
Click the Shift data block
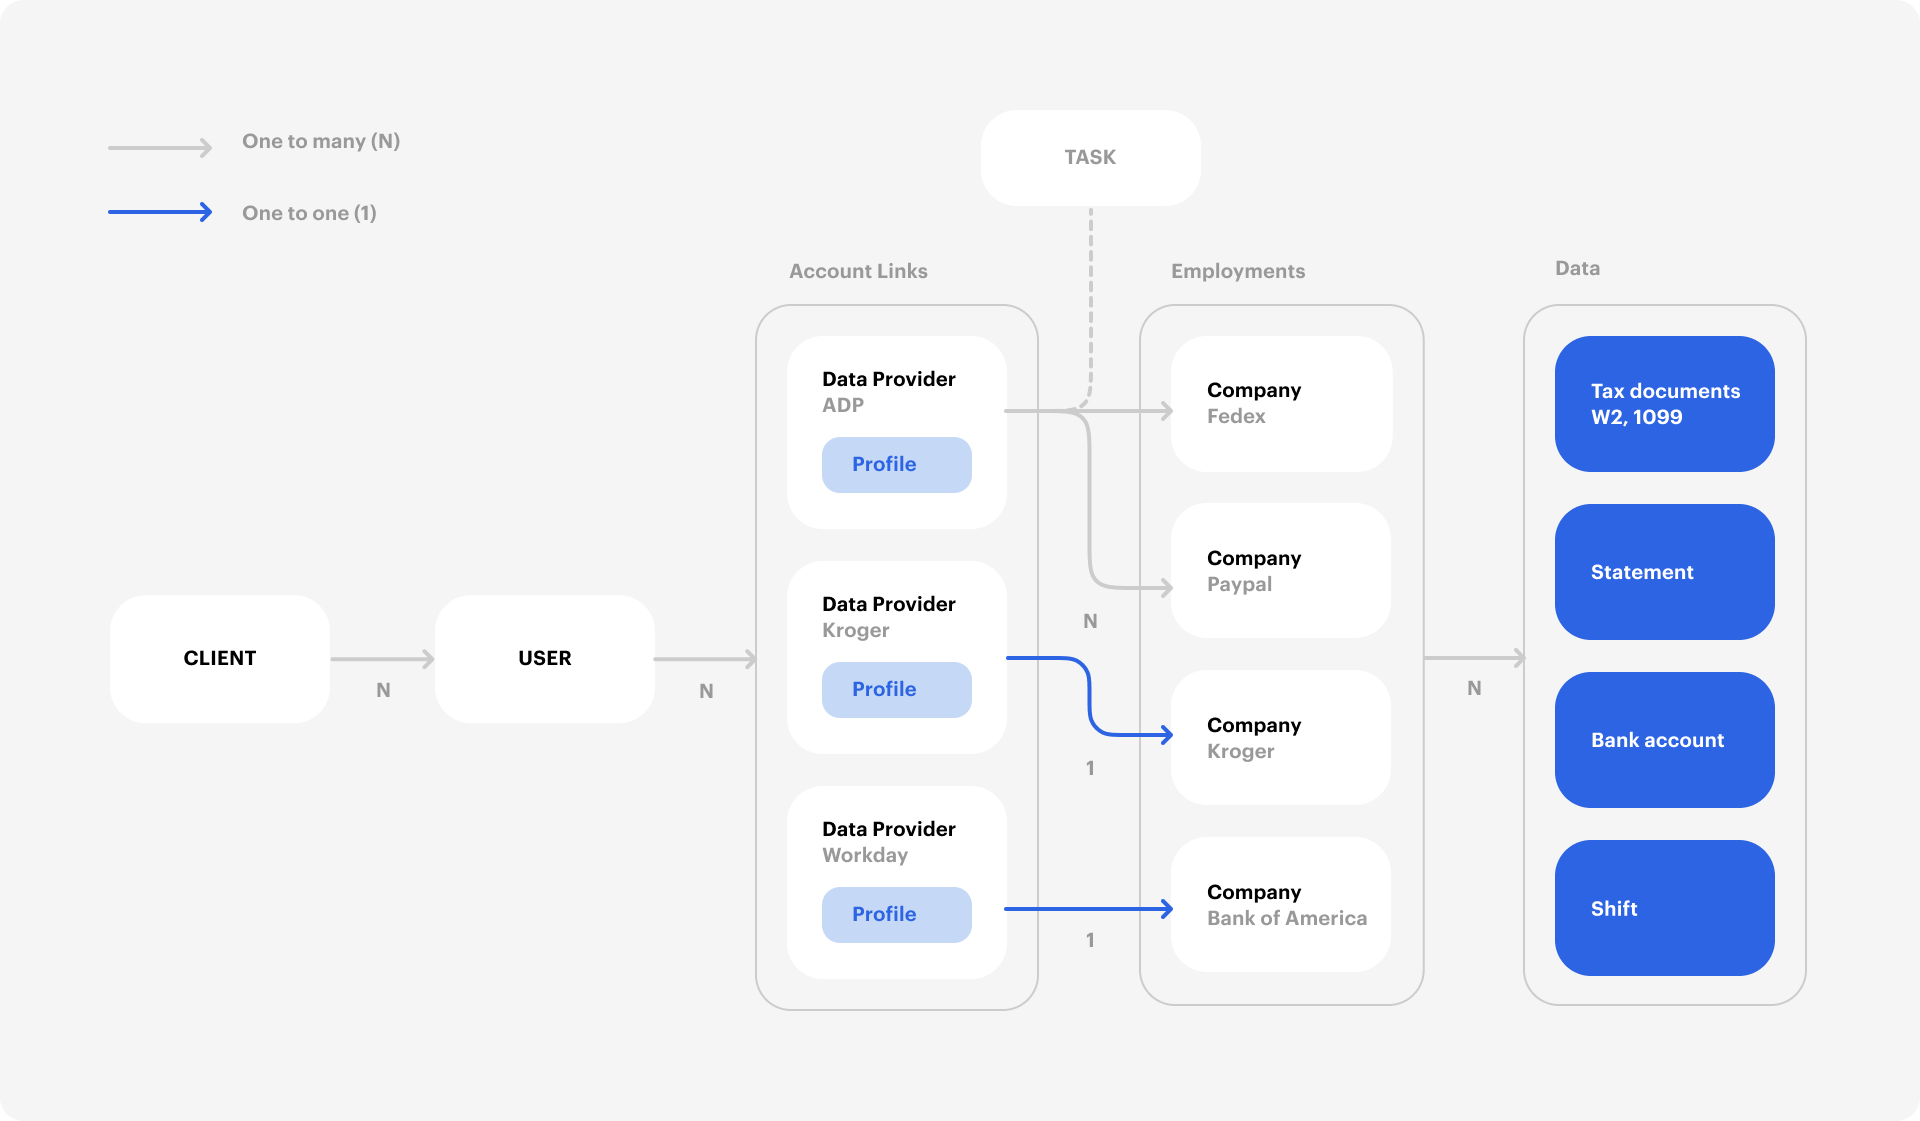click(1665, 908)
